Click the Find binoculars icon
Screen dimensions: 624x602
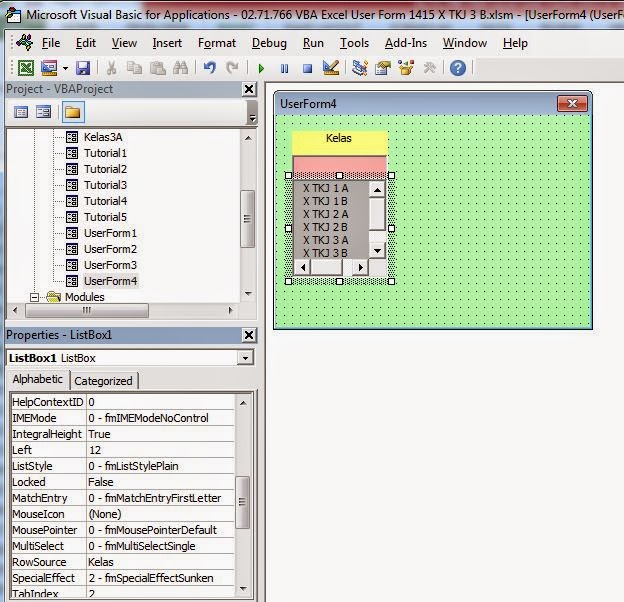tap(180, 68)
